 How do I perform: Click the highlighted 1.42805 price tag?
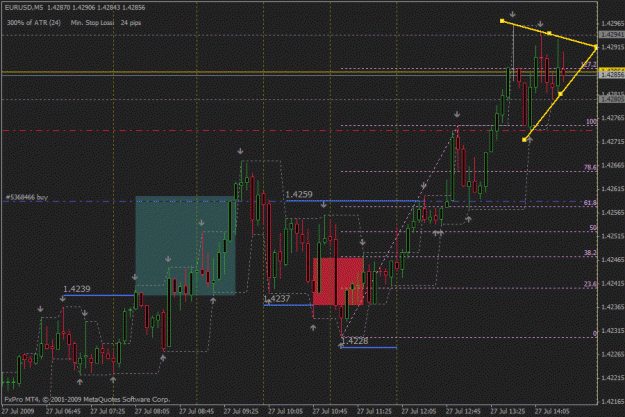pyautogui.click(x=612, y=99)
